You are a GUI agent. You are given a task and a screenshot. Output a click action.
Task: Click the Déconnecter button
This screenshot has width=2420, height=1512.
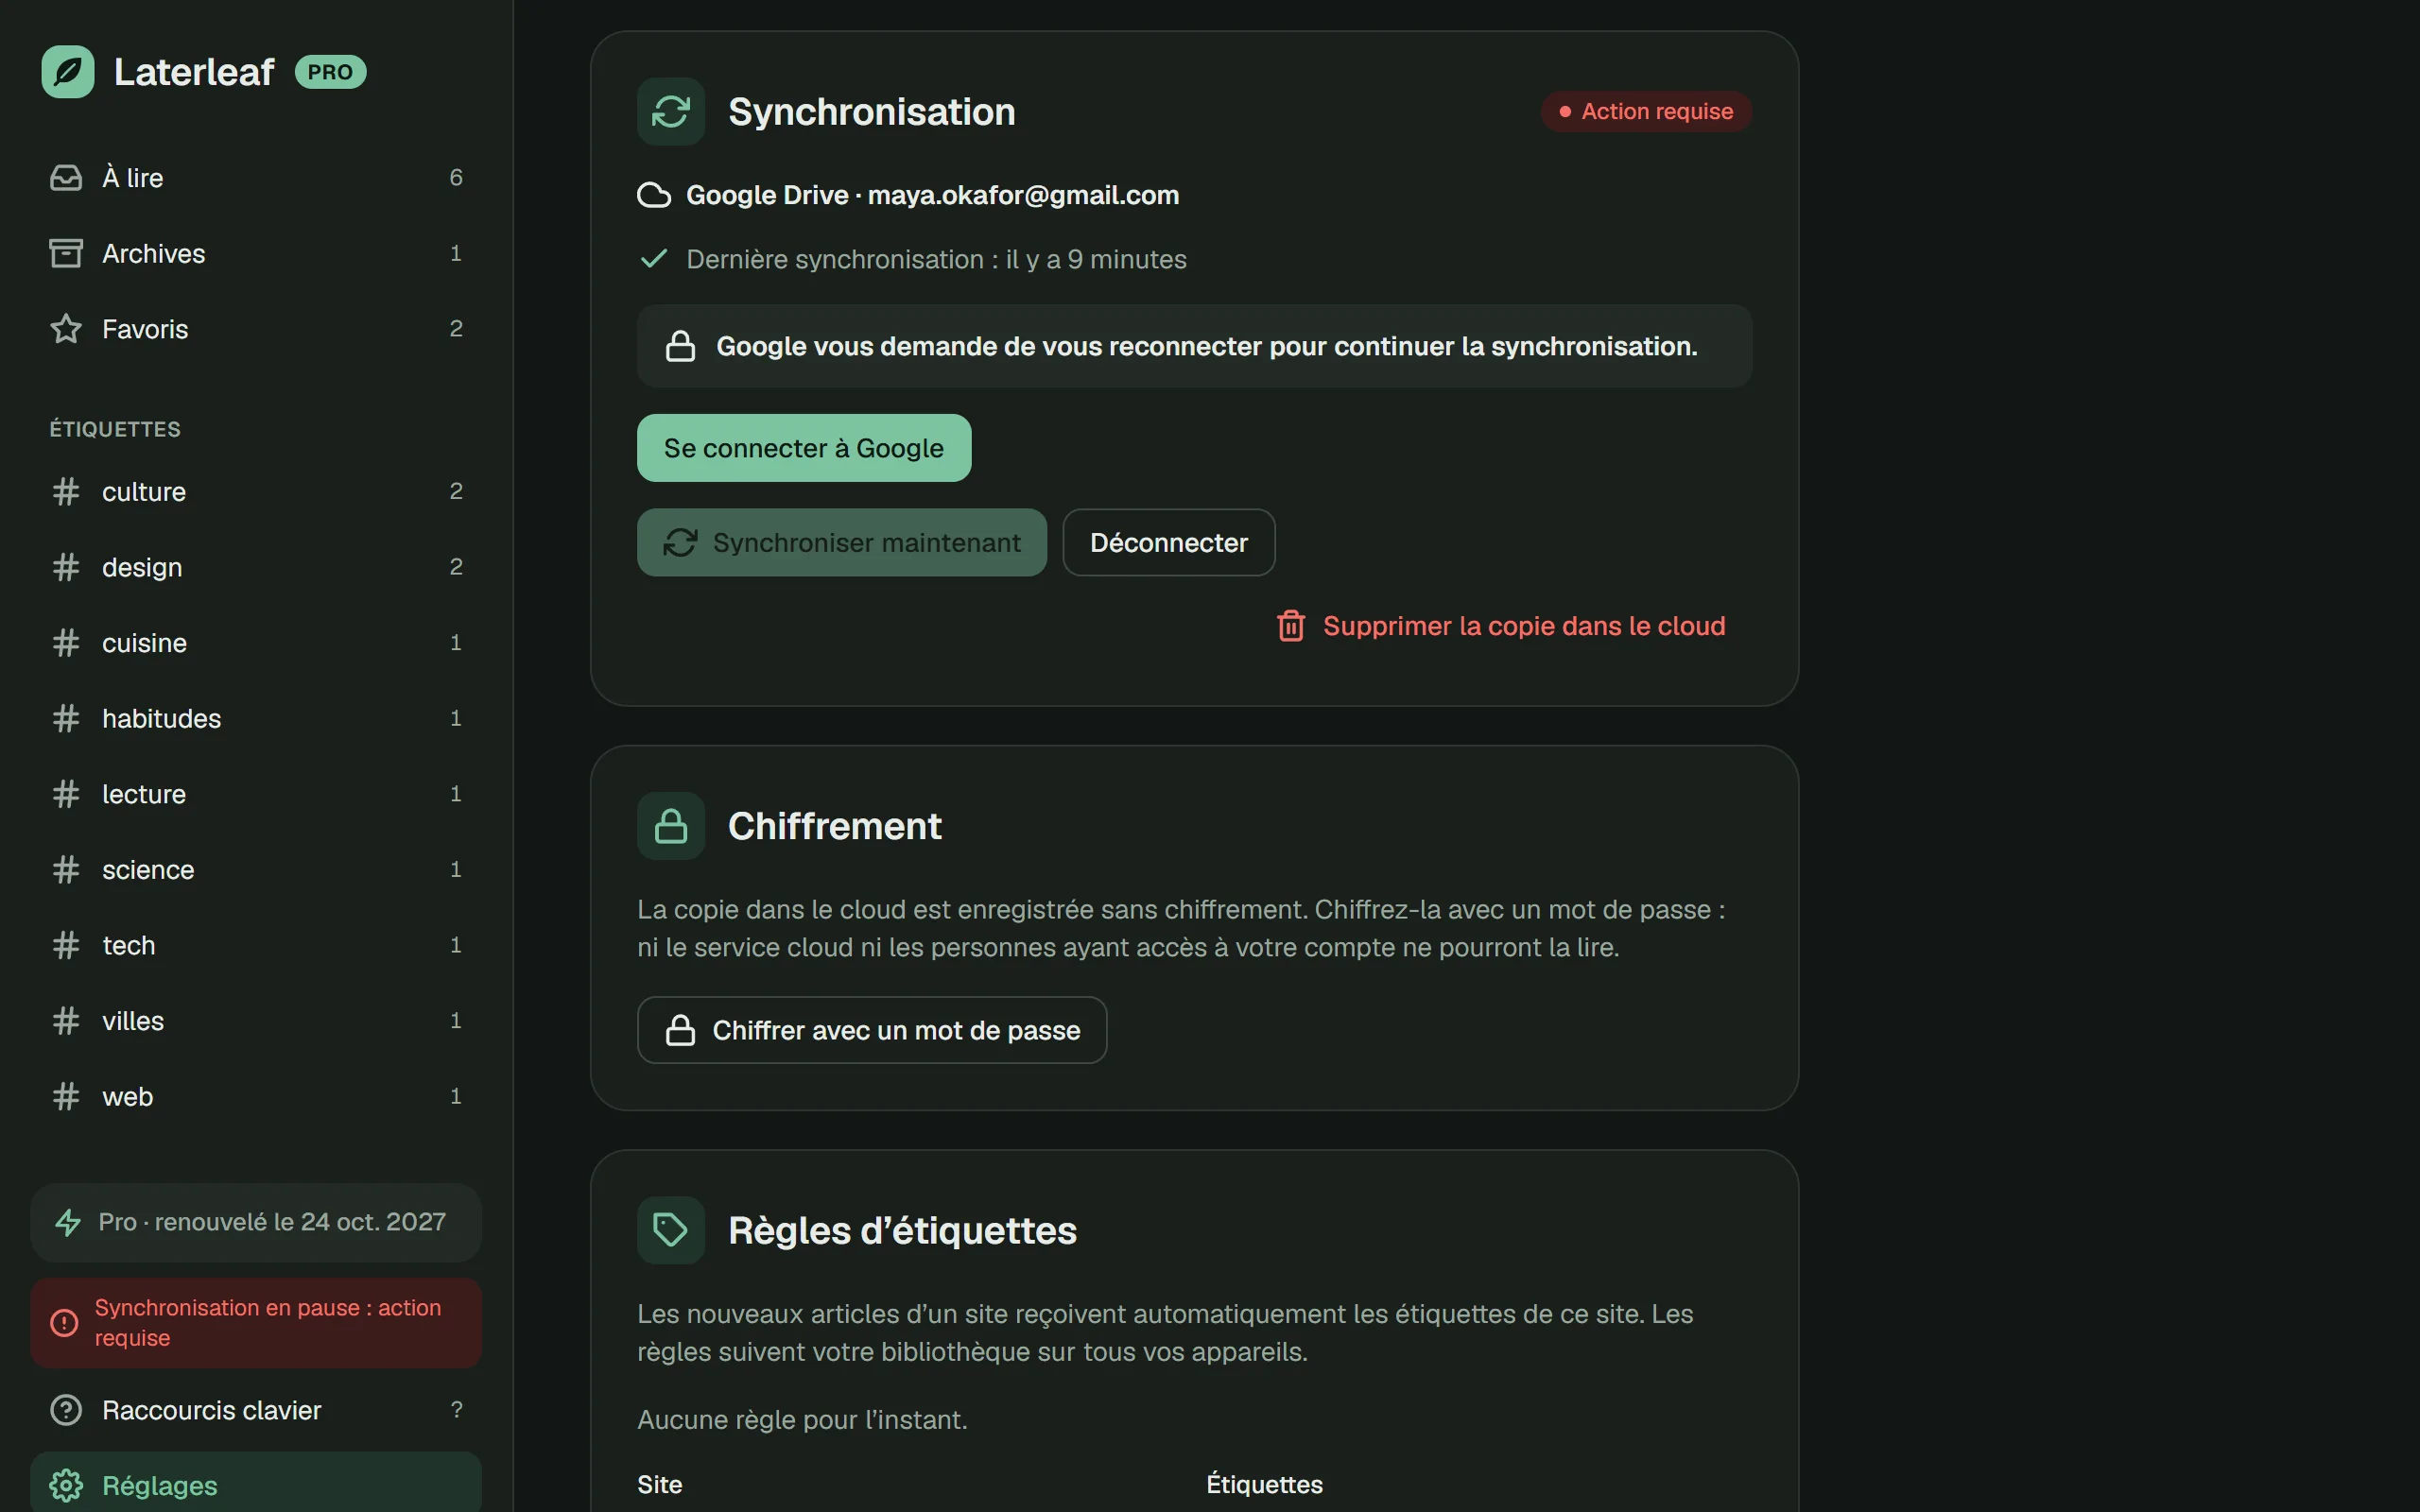click(1169, 543)
